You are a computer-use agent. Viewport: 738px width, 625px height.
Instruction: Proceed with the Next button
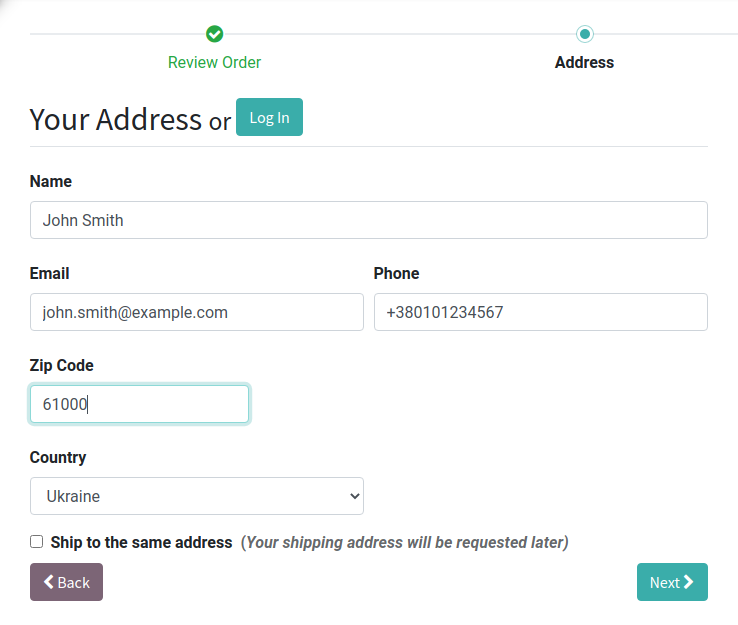tap(672, 582)
